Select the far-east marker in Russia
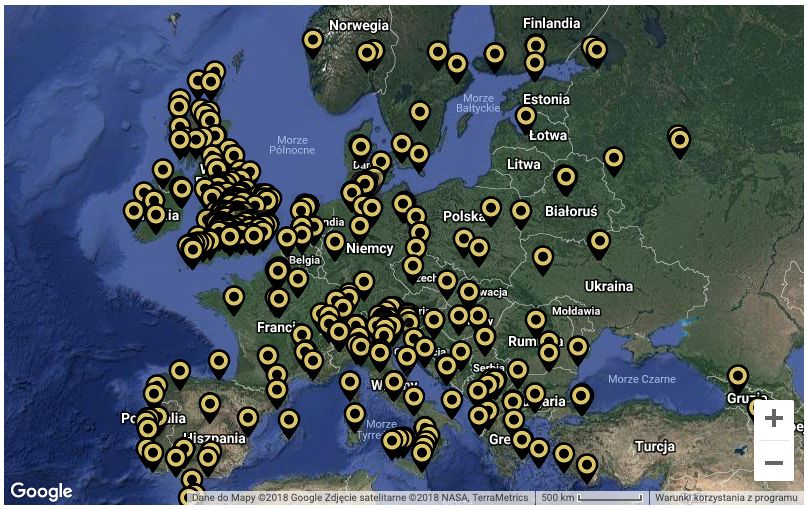The height and width of the screenshot is (509, 807). (679, 143)
